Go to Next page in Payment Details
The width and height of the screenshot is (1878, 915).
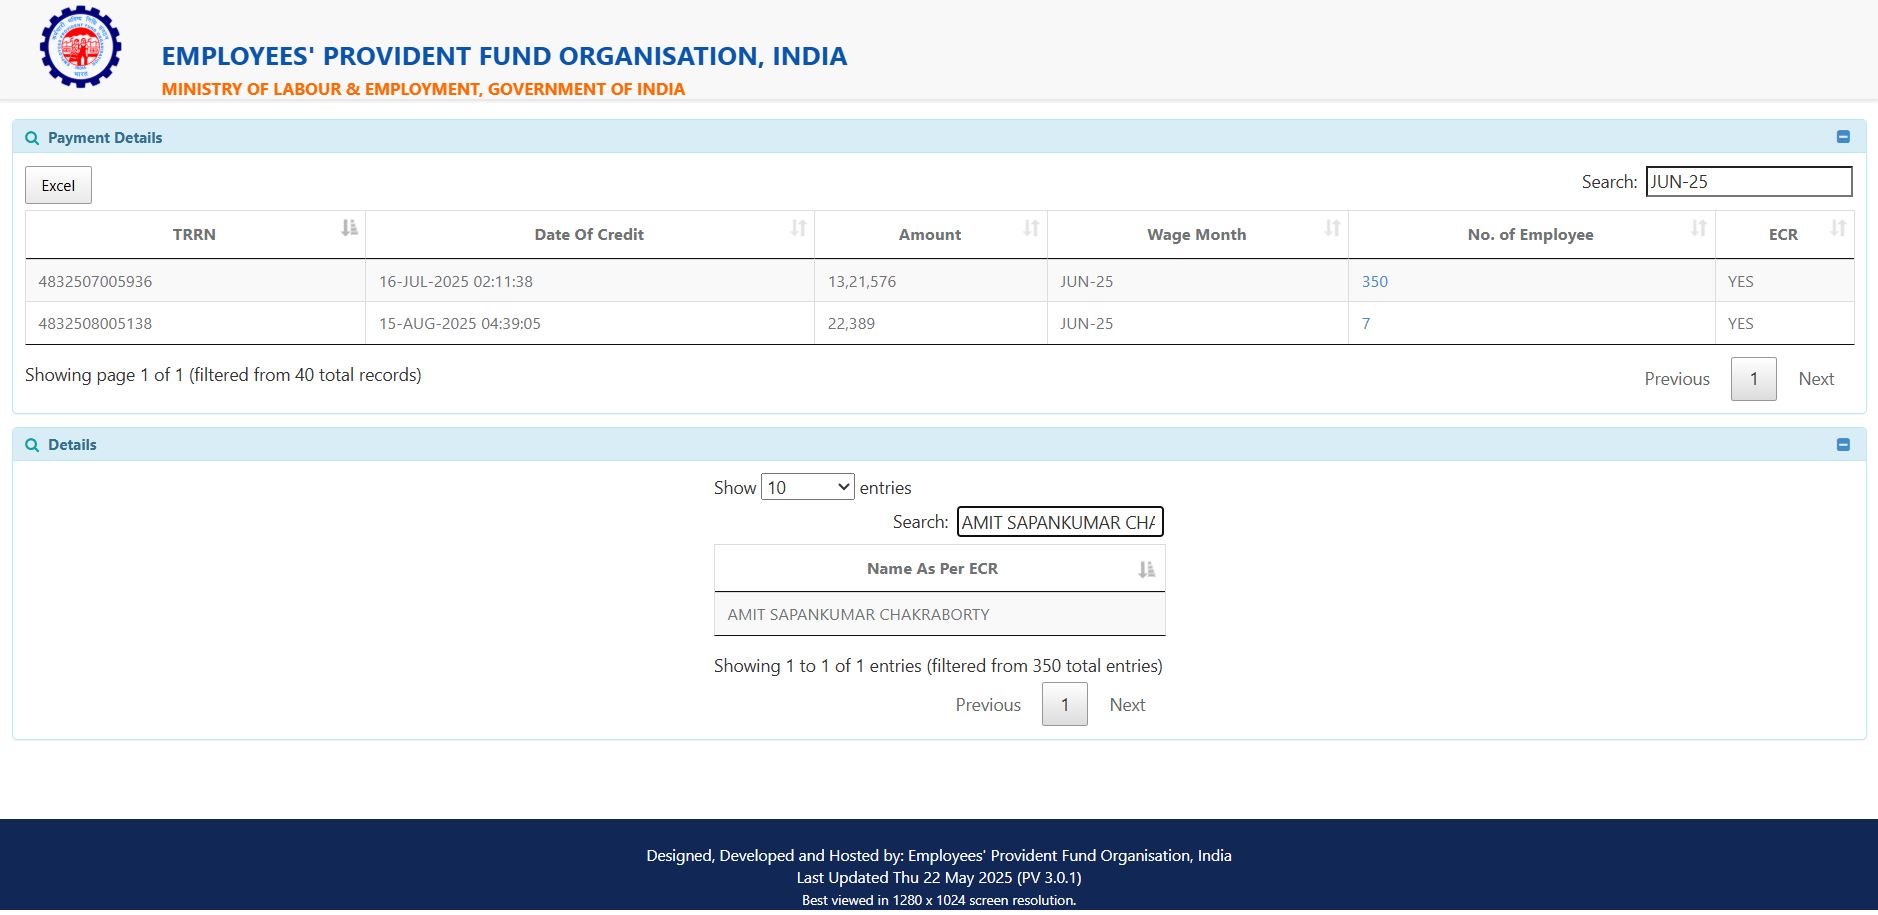tap(1815, 379)
